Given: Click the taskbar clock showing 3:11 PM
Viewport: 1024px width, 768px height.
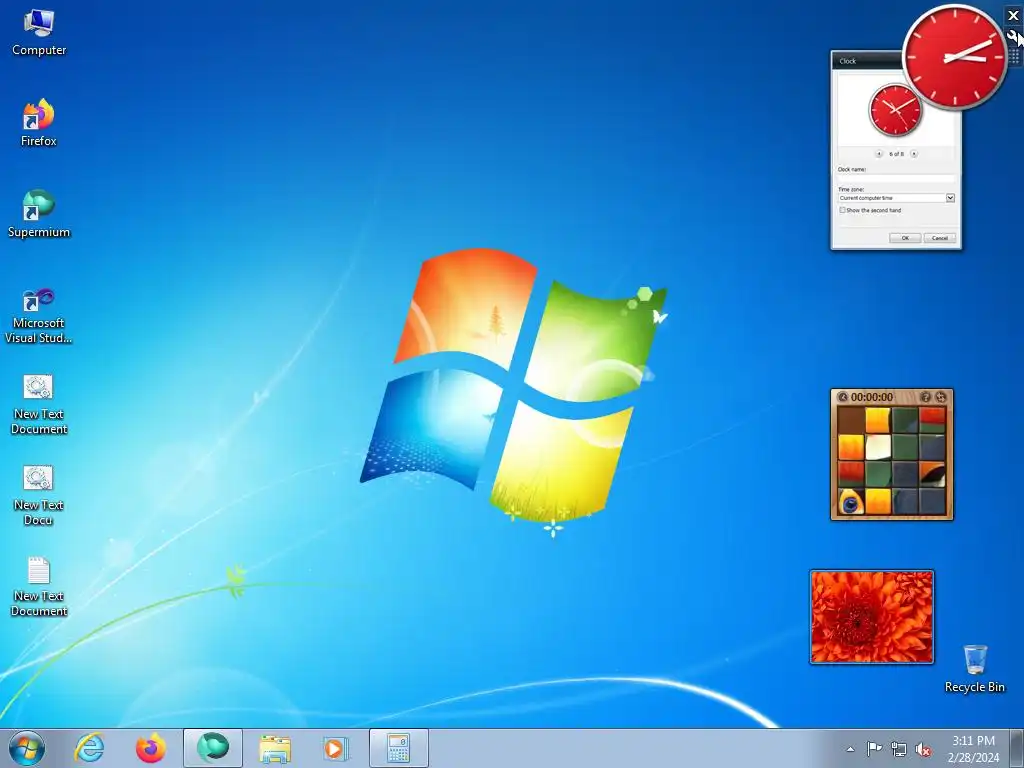Looking at the screenshot, I should 973,749.
